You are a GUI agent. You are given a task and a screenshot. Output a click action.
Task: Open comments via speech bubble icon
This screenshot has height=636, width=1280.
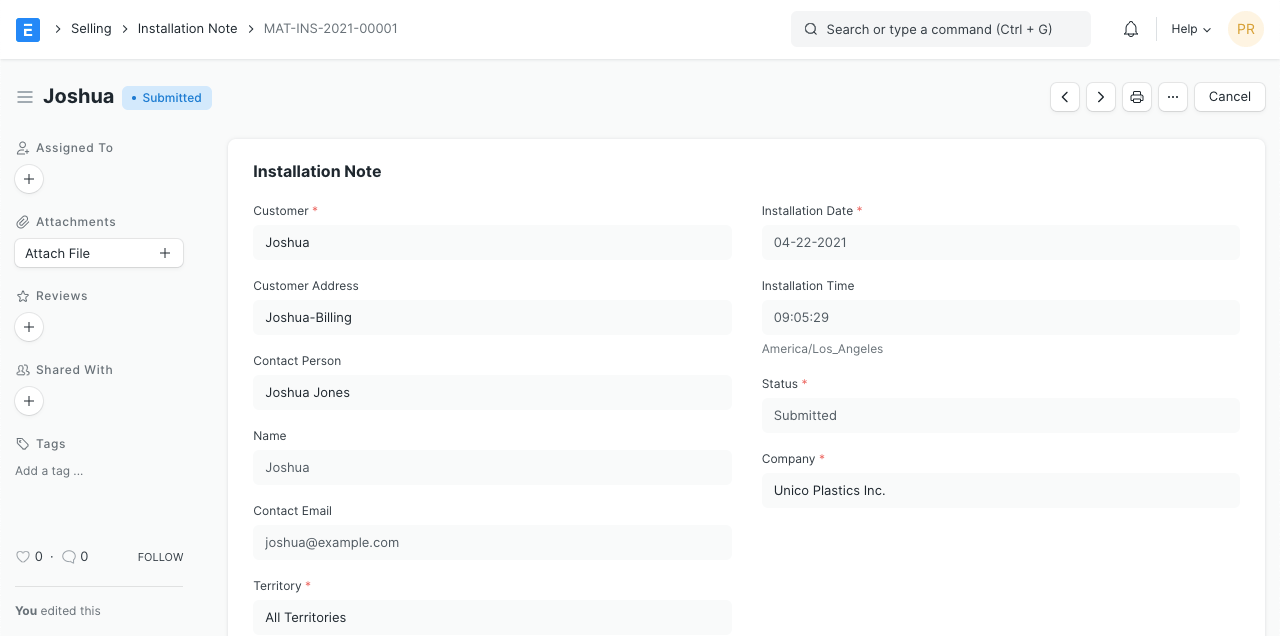(x=69, y=557)
